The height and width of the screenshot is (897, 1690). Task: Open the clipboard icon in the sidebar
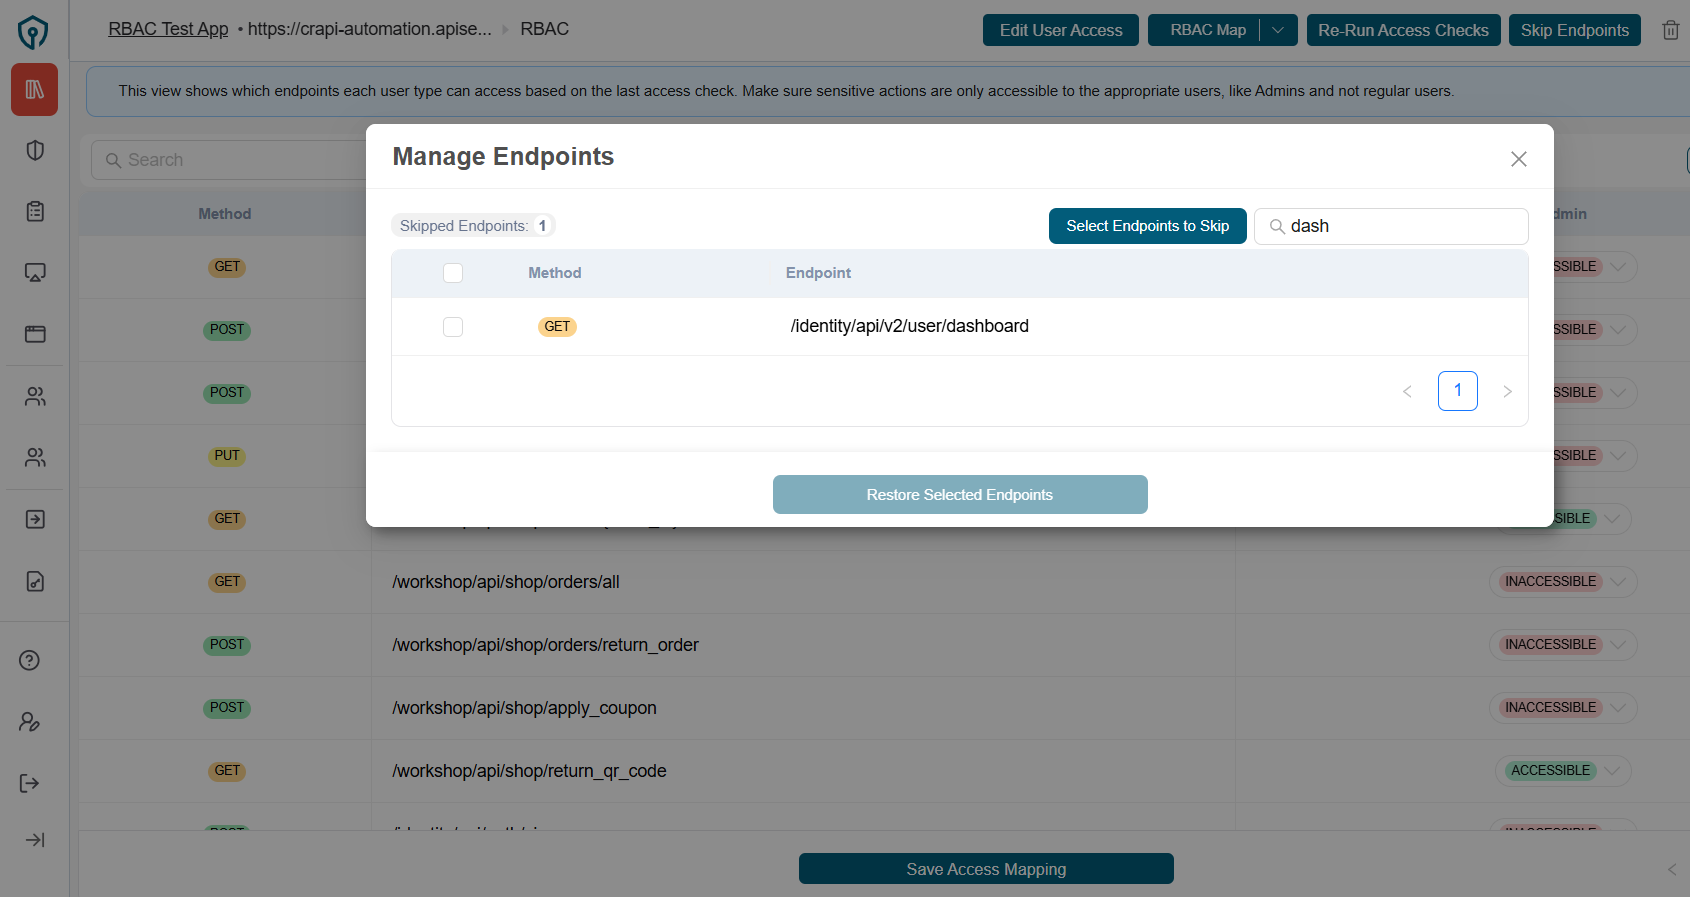(x=35, y=211)
